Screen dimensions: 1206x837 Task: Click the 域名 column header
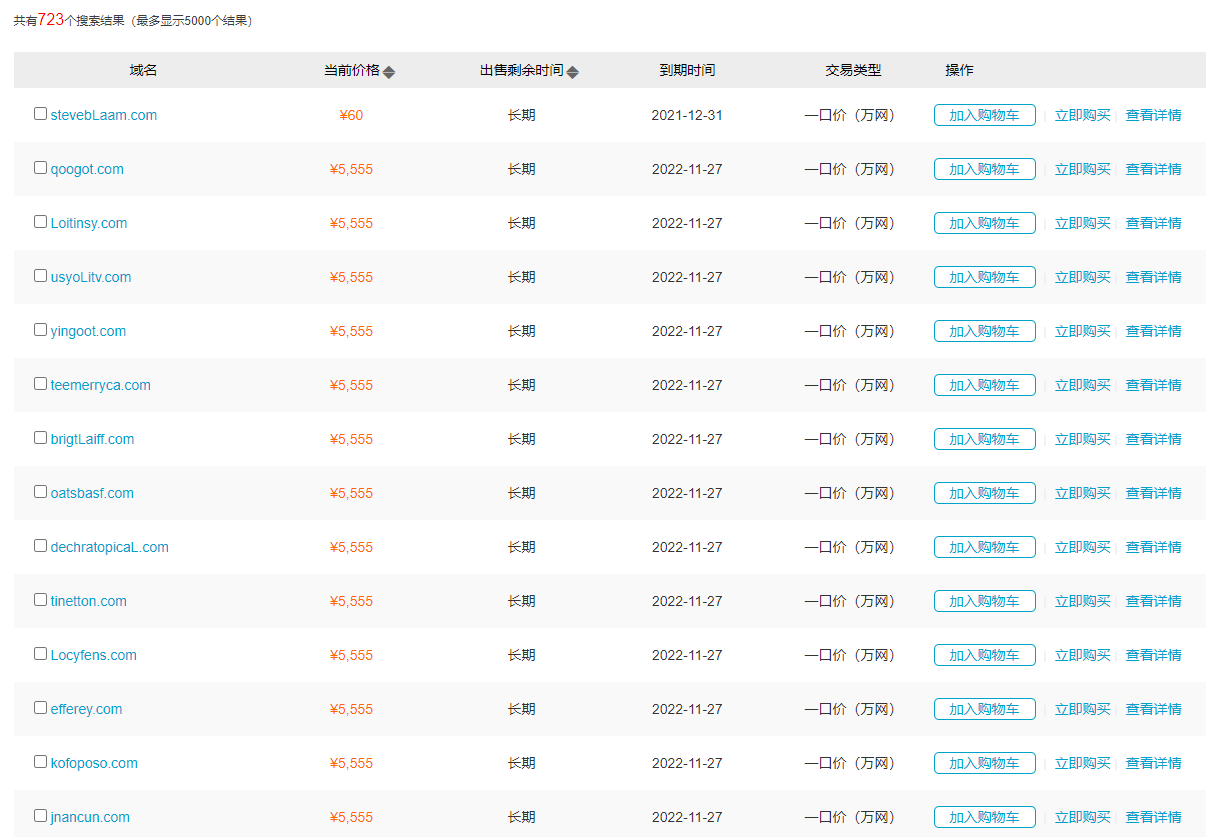point(143,70)
